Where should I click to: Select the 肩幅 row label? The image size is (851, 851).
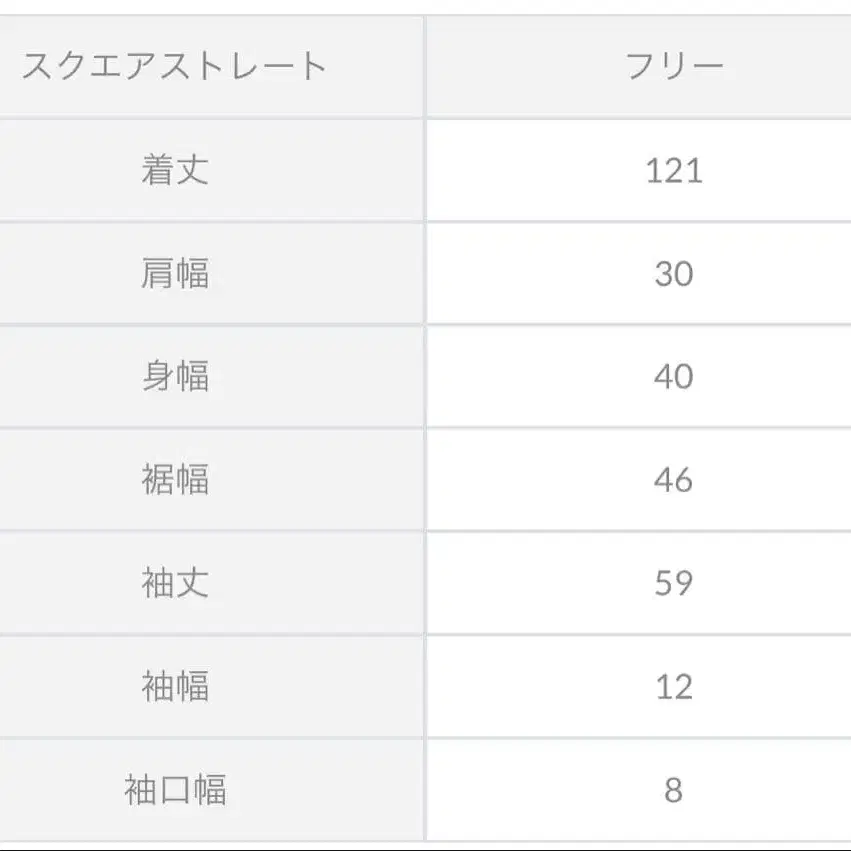(175, 273)
